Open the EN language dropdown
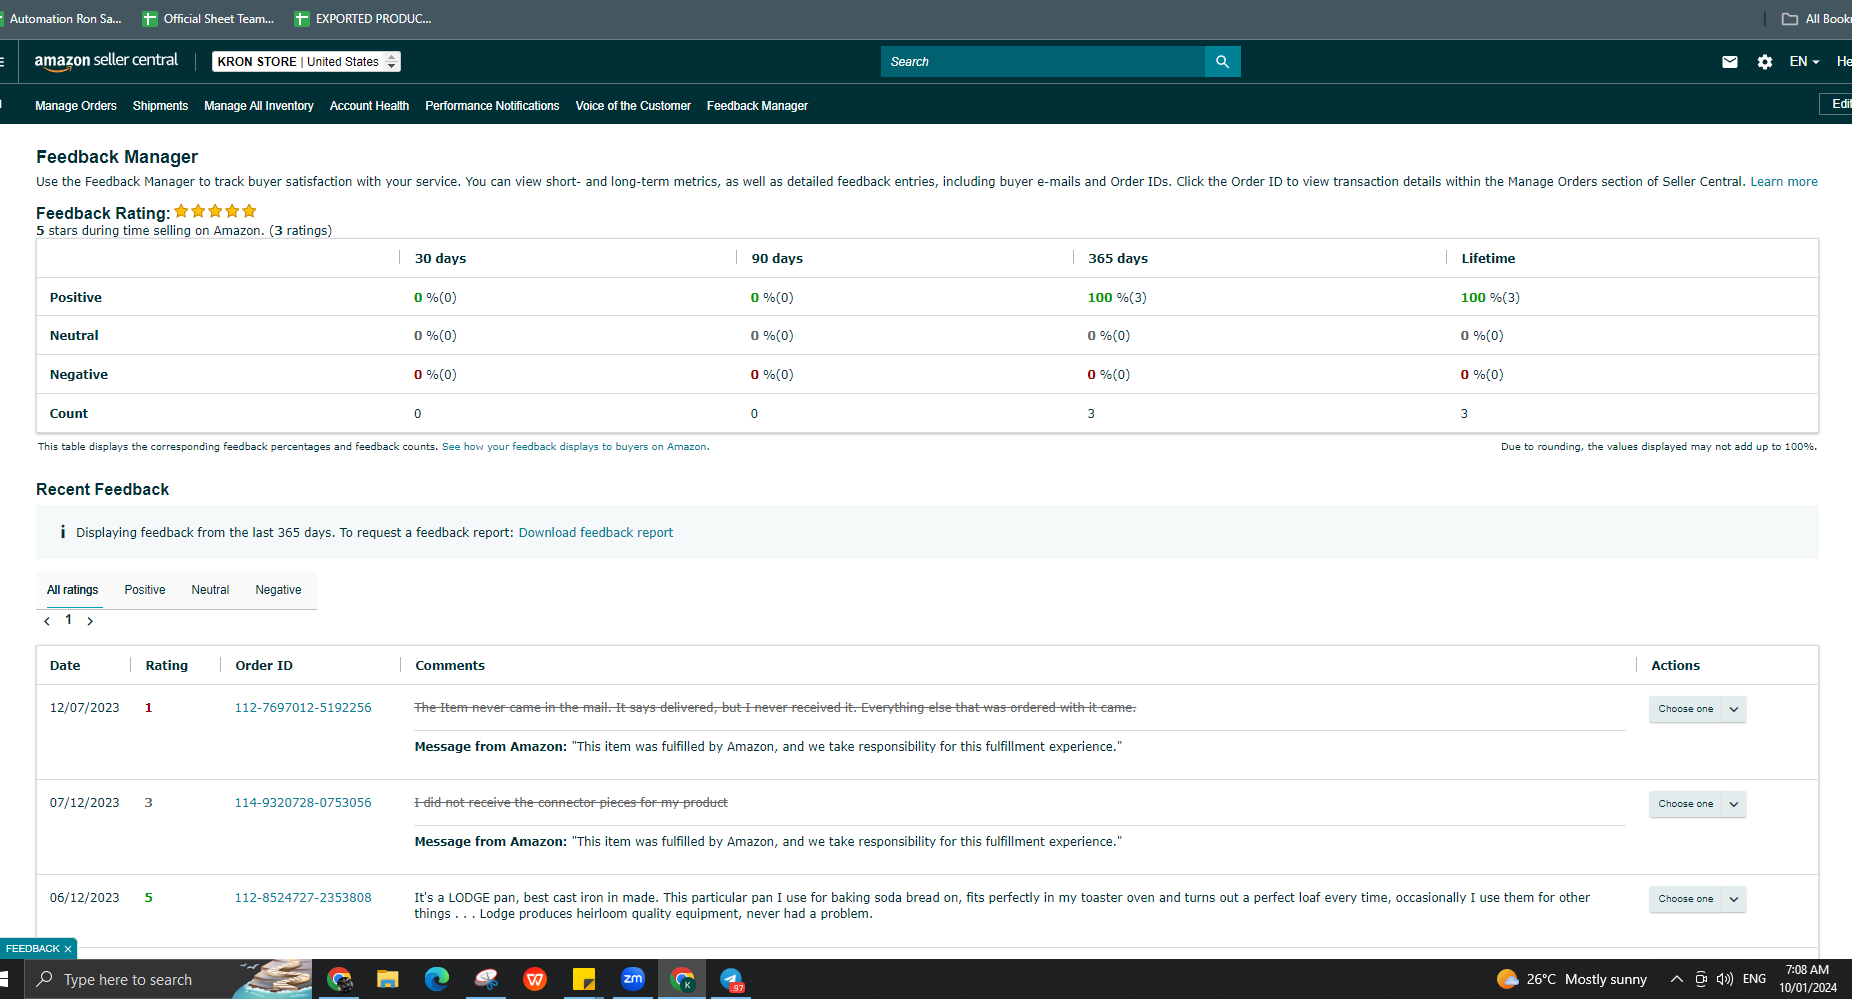Screen dimensions: 1852x999 coord(1804,62)
